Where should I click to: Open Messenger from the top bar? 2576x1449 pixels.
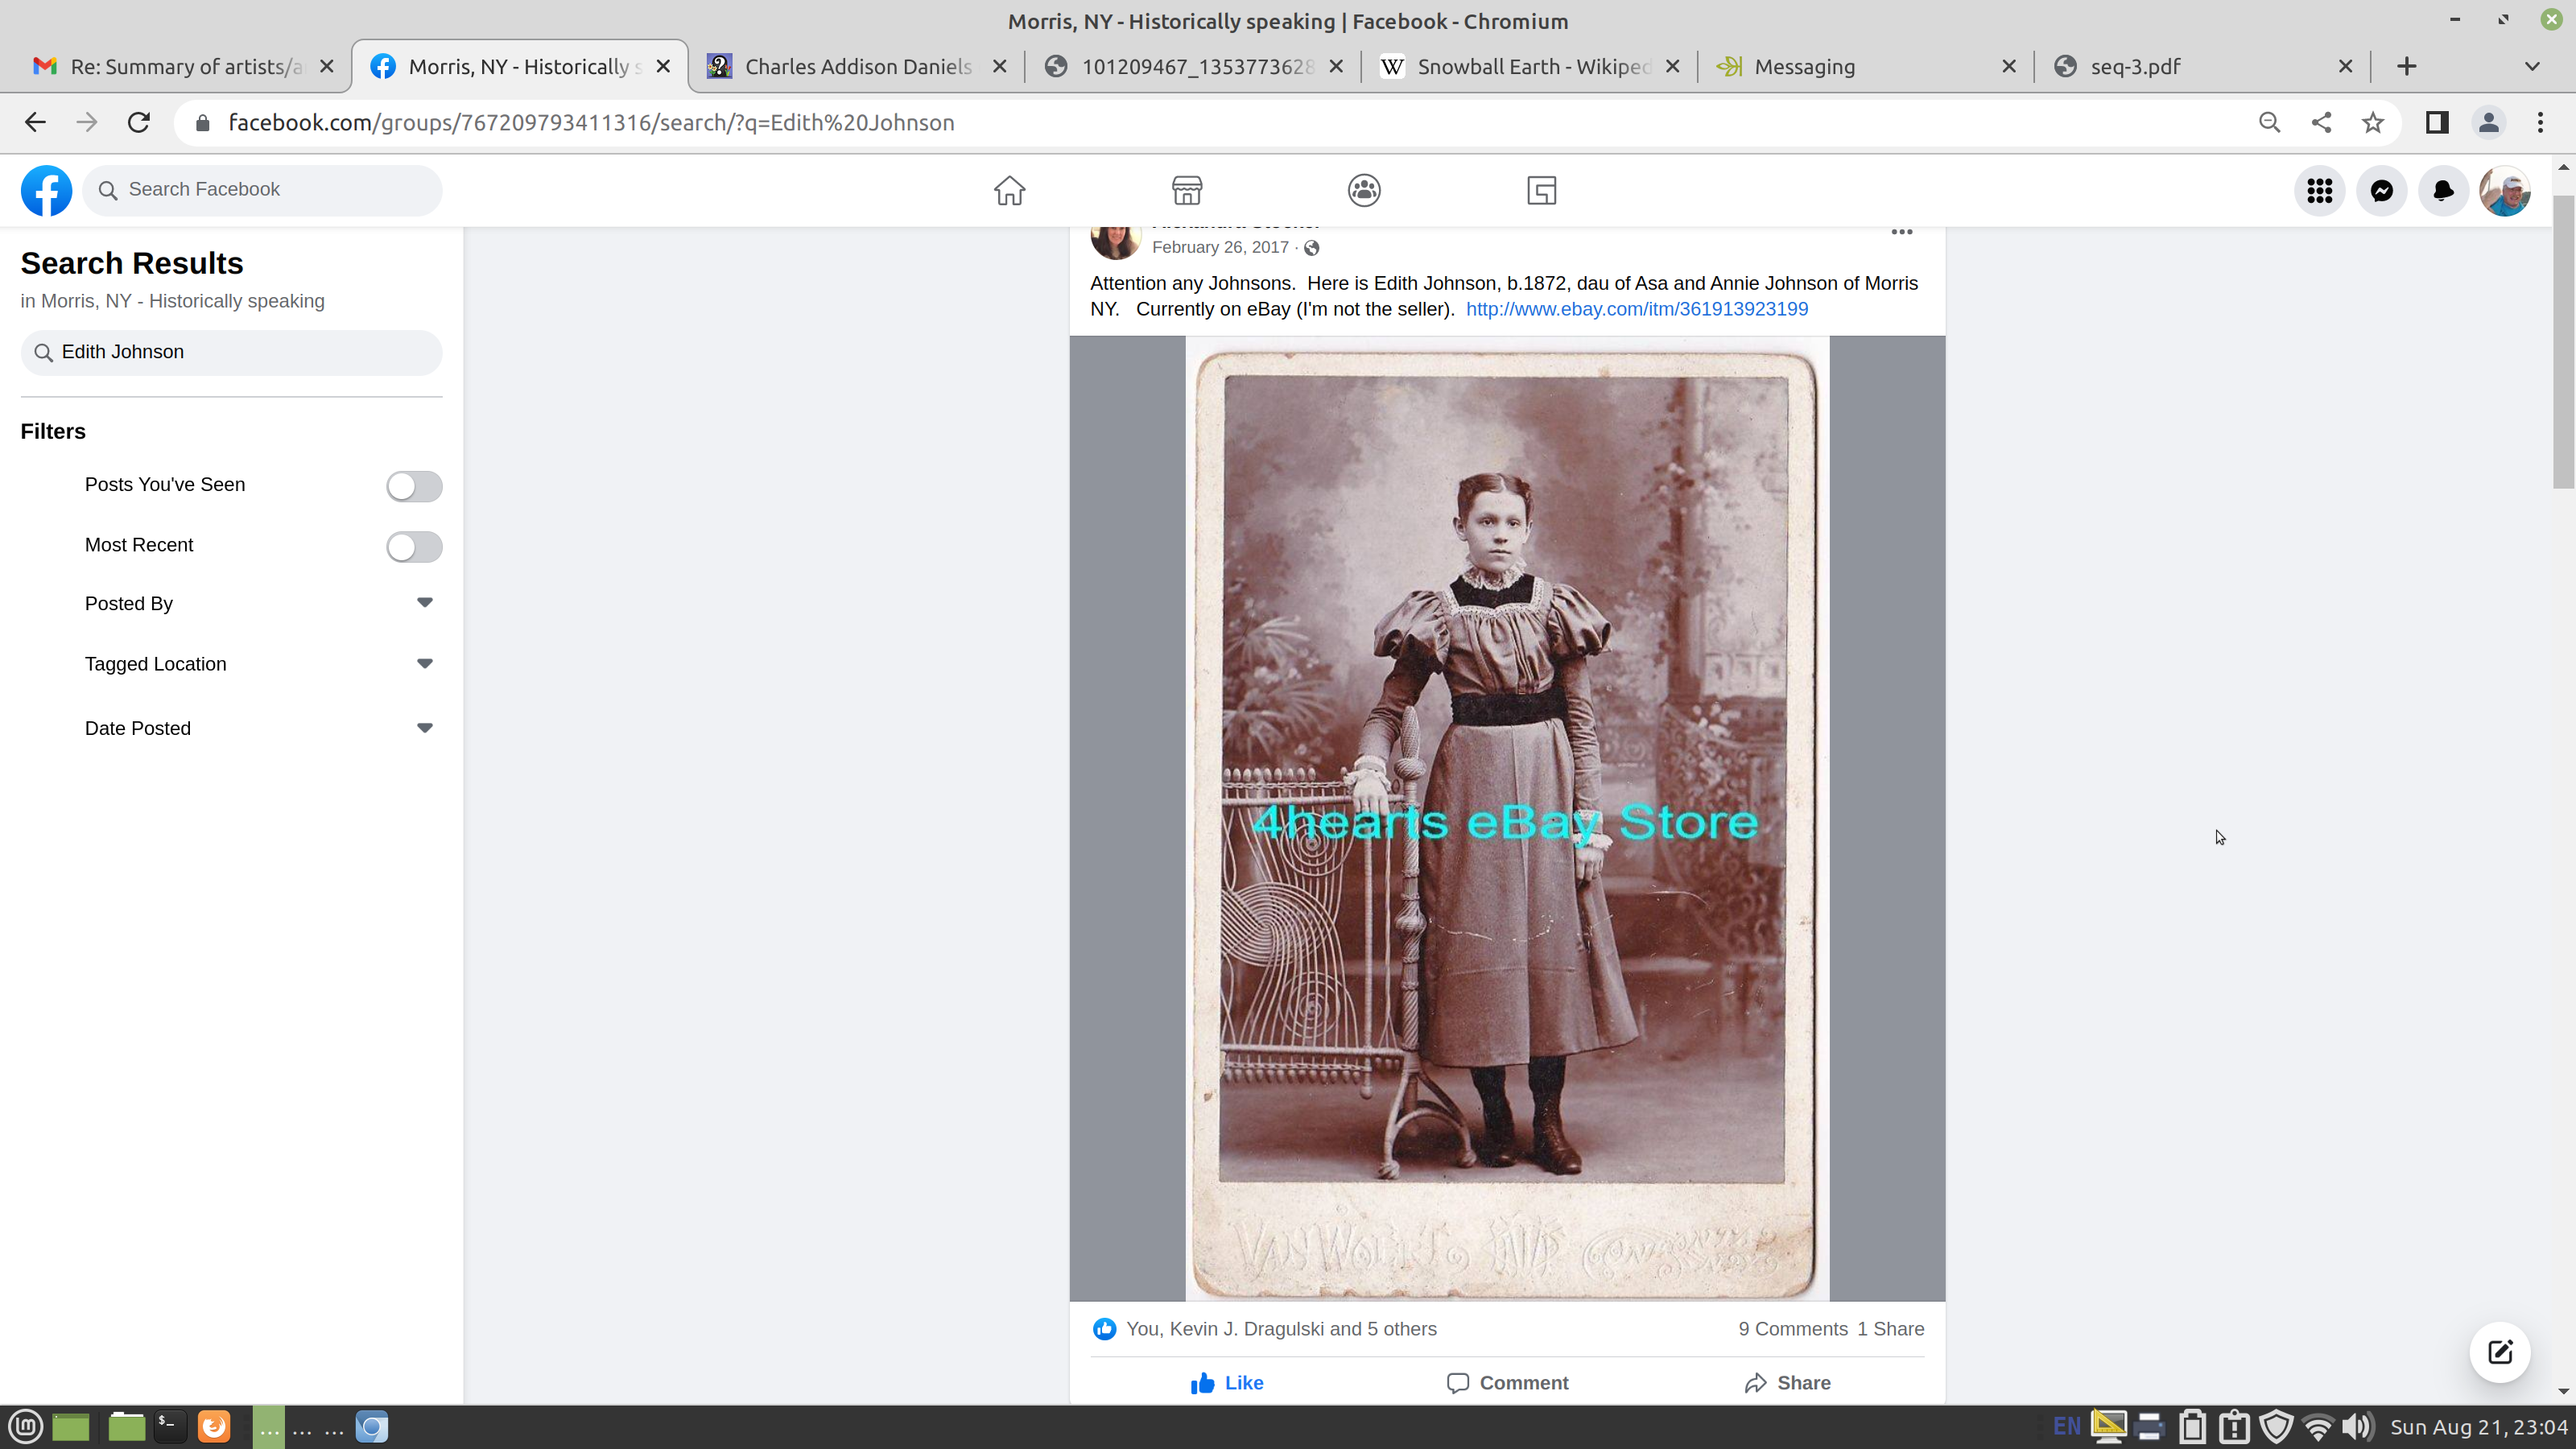point(2381,190)
